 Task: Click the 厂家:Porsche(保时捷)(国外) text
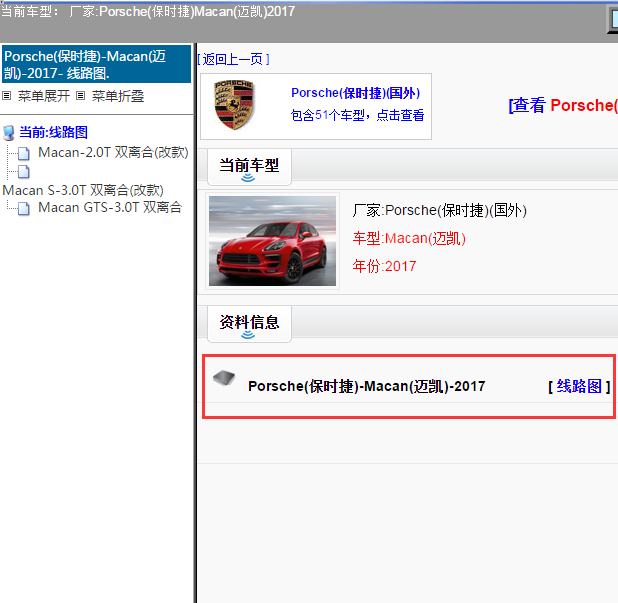coord(439,210)
